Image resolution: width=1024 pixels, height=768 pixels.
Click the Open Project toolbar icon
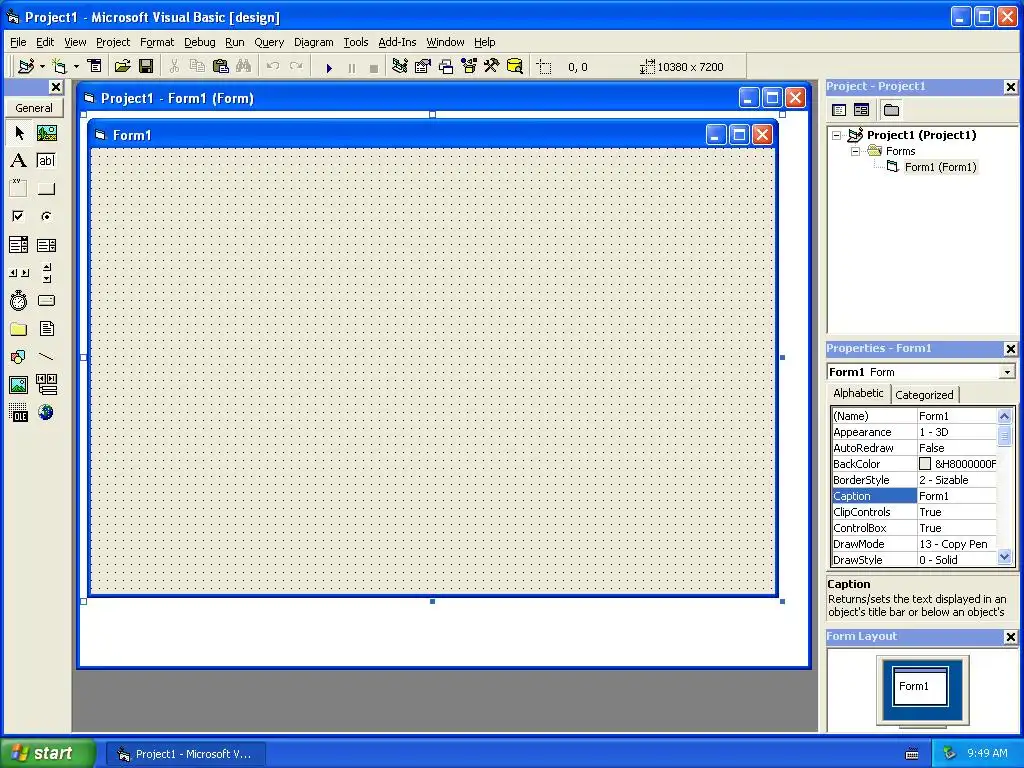[x=123, y=66]
